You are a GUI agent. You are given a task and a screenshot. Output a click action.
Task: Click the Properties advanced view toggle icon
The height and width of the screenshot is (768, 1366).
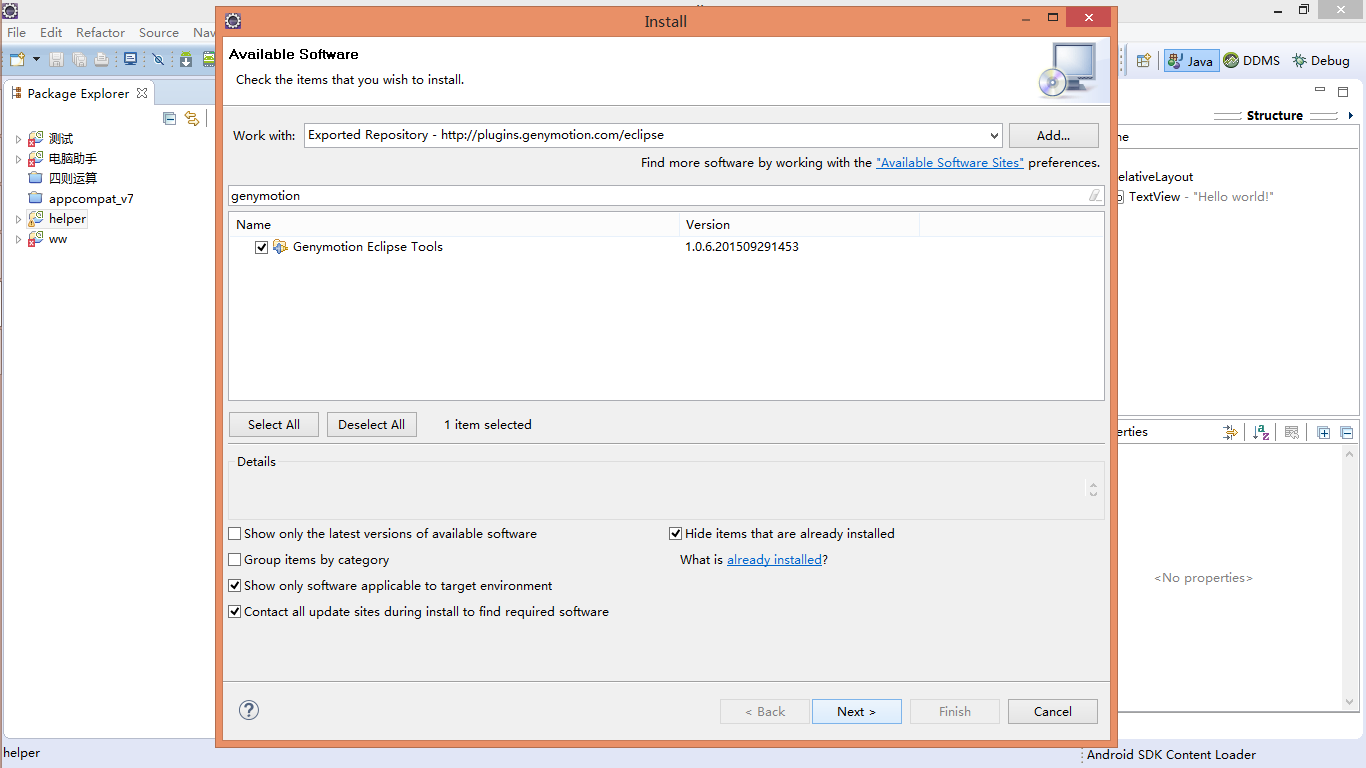pyautogui.click(x=1230, y=432)
